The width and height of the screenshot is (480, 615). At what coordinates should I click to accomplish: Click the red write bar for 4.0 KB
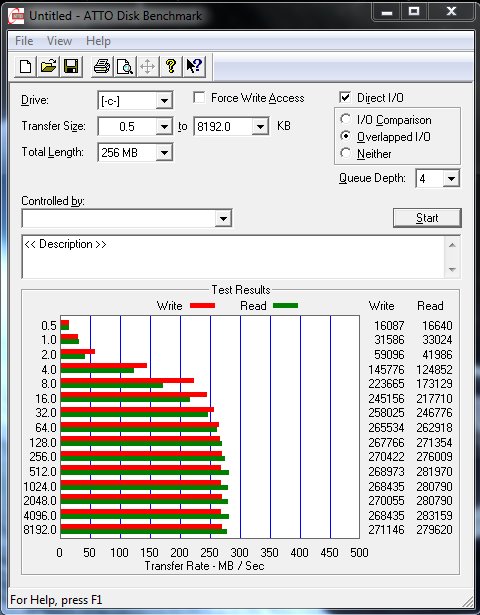pos(104,366)
